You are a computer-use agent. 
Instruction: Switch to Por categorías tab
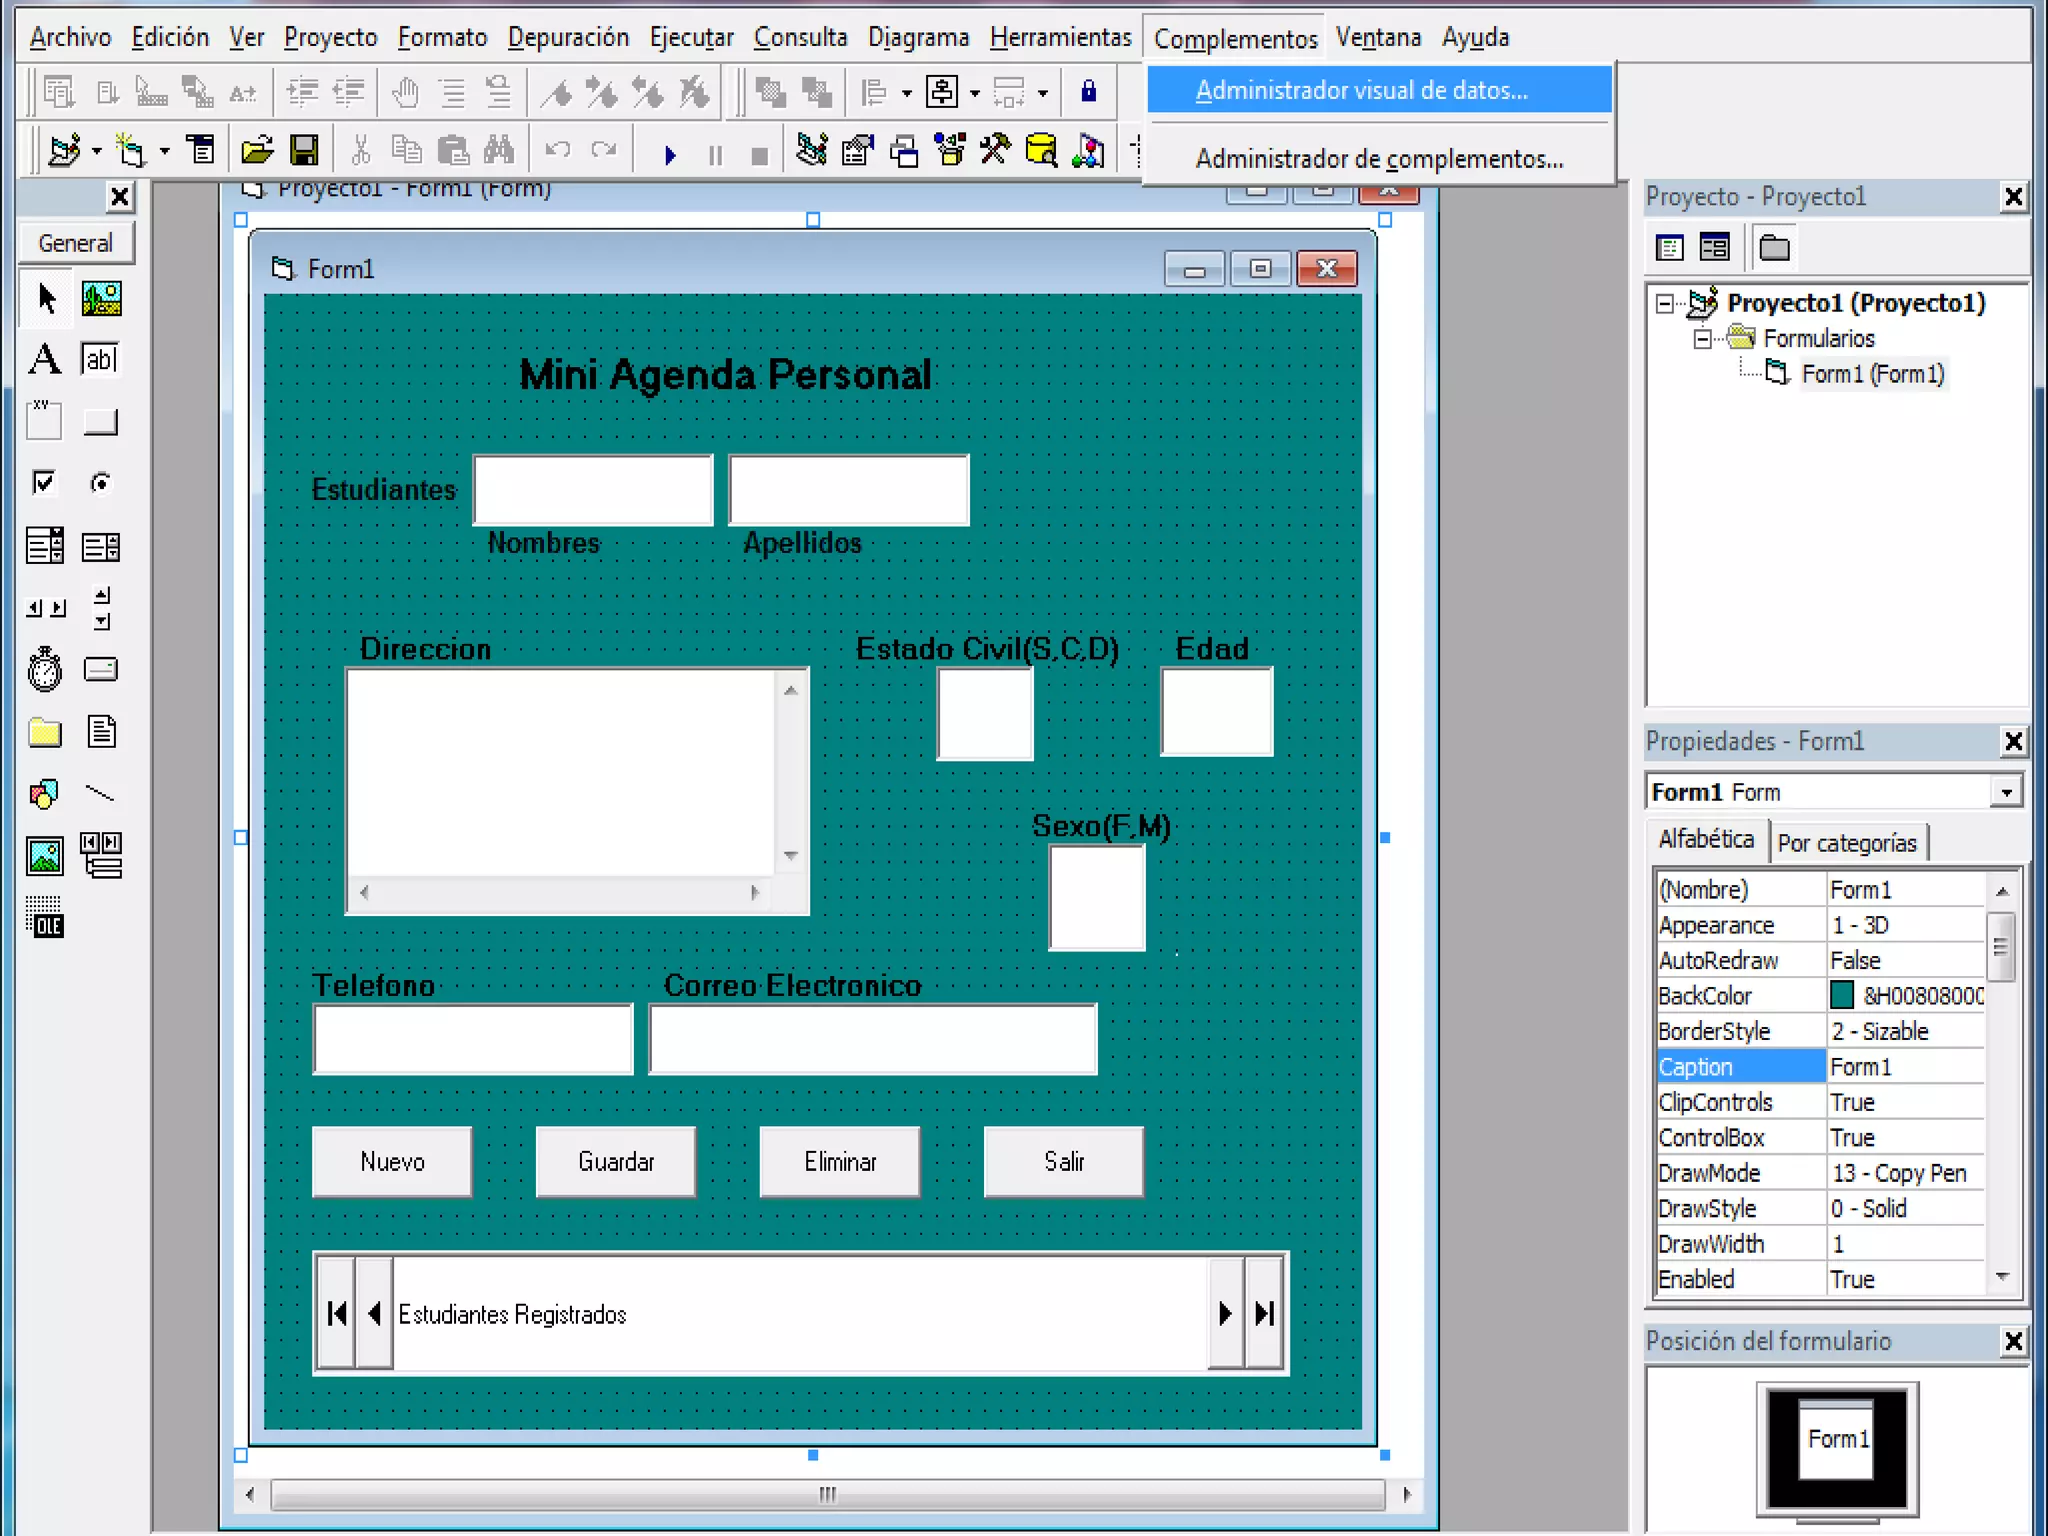click(x=1846, y=843)
